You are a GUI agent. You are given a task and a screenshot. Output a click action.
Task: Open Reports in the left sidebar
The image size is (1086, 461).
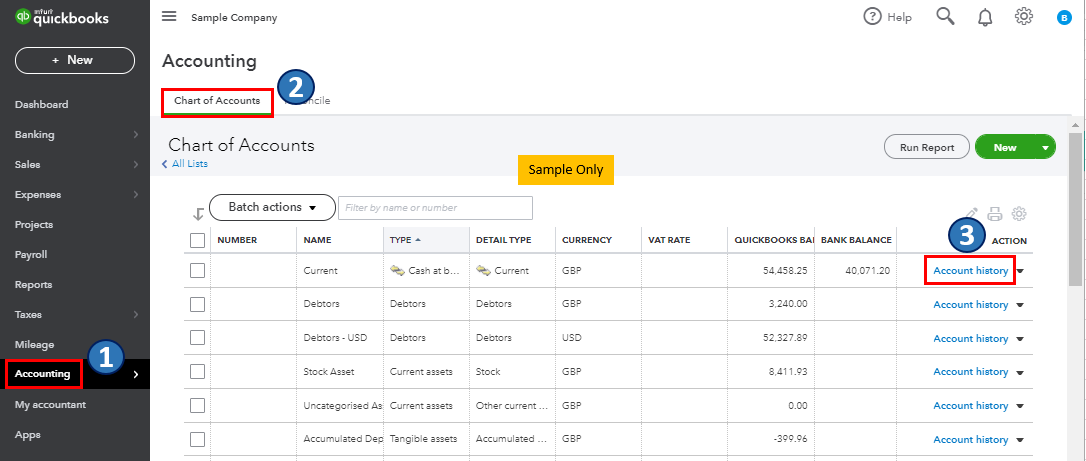pyautogui.click(x=34, y=285)
